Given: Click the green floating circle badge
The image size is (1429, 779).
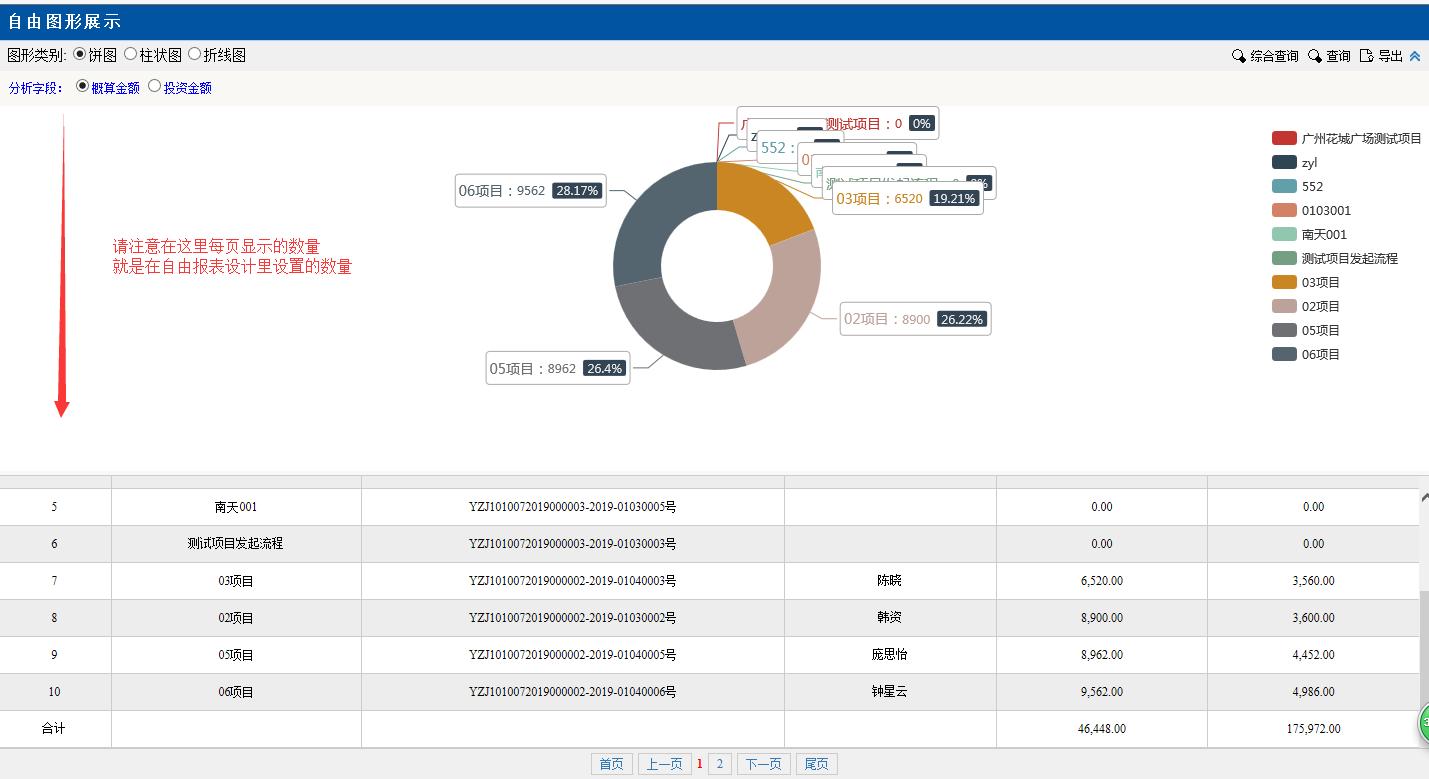Looking at the screenshot, I should pos(1424,724).
